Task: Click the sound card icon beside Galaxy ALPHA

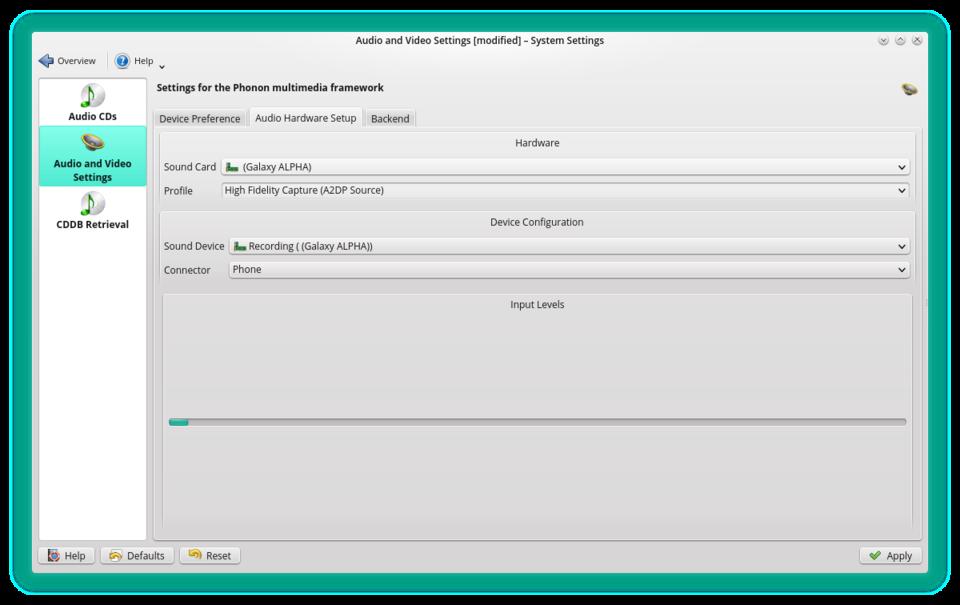Action: click(x=232, y=167)
